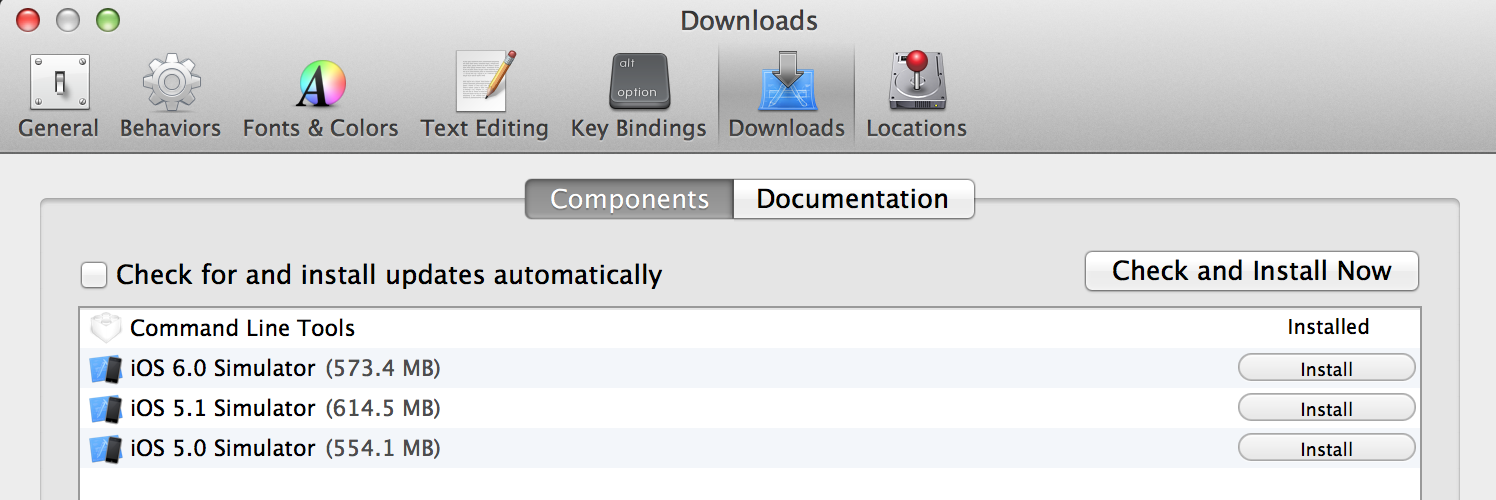Switch to the Components tab
The image size is (1496, 500).
click(x=630, y=199)
